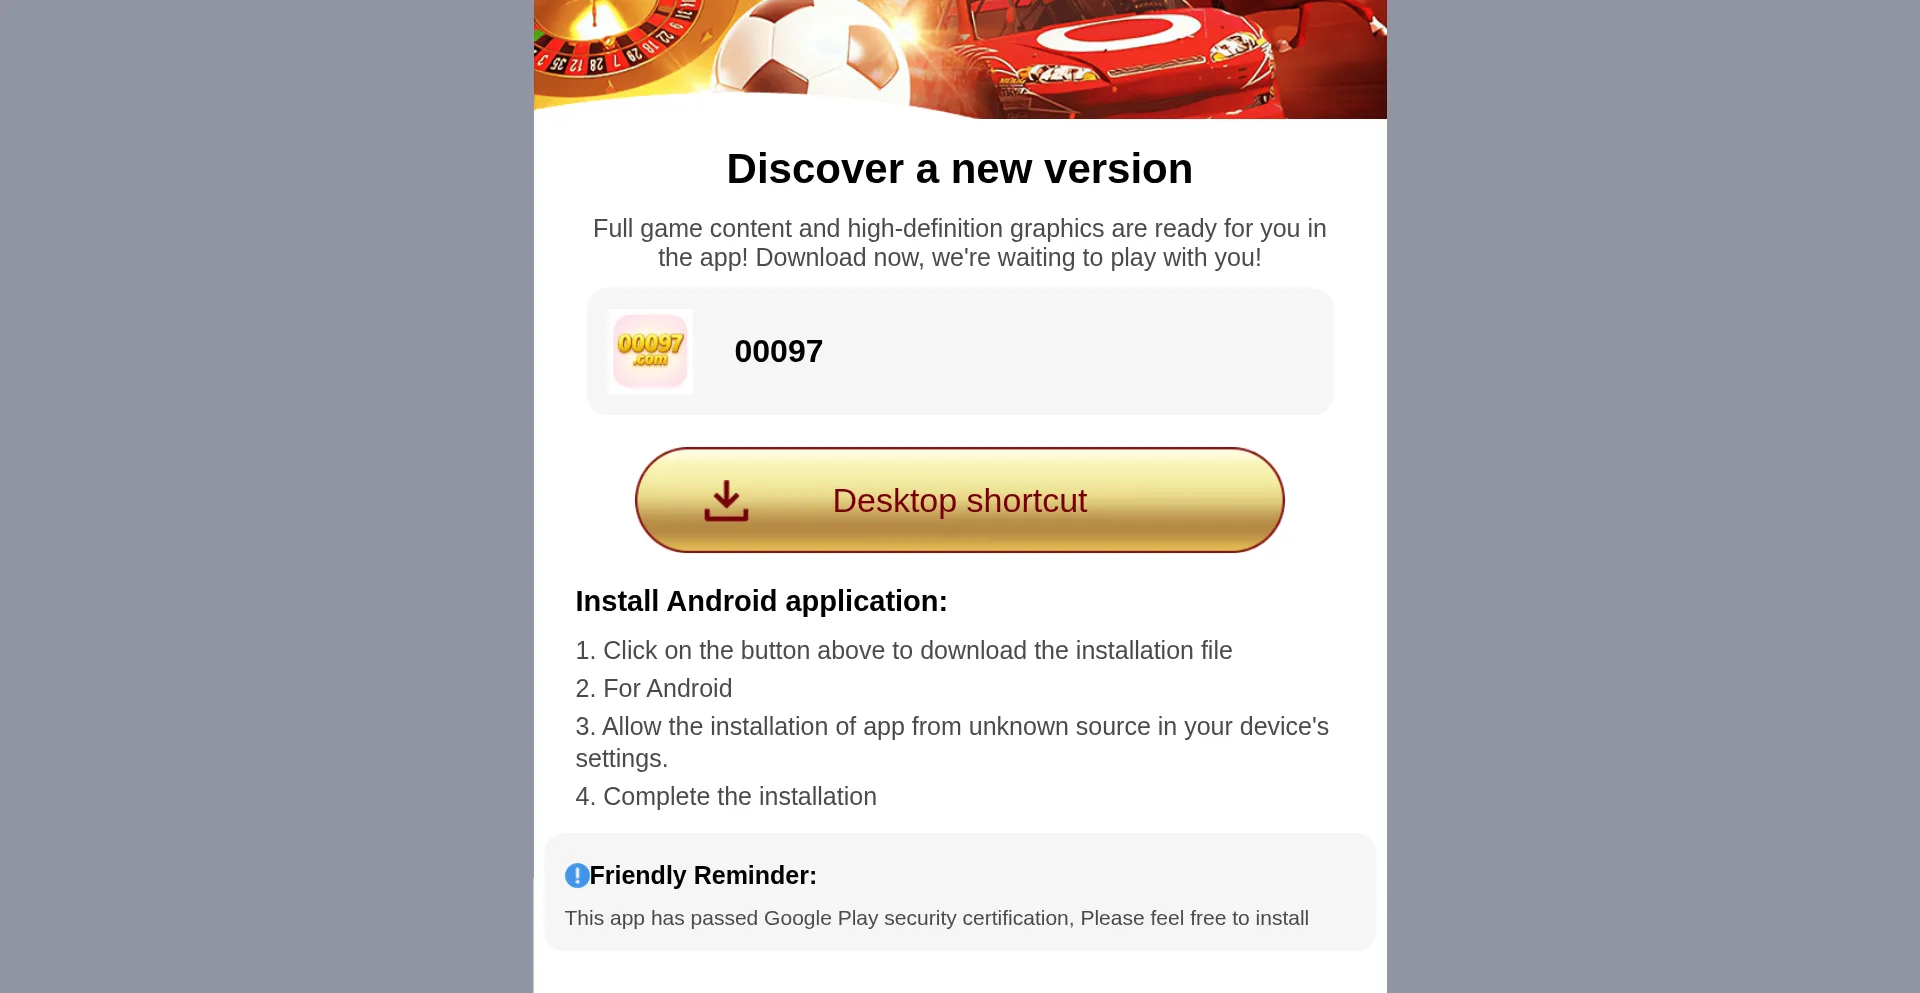The height and width of the screenshot is (993, 1920).
Task: Click the 00097 app name text
Action: coord(778,351)
